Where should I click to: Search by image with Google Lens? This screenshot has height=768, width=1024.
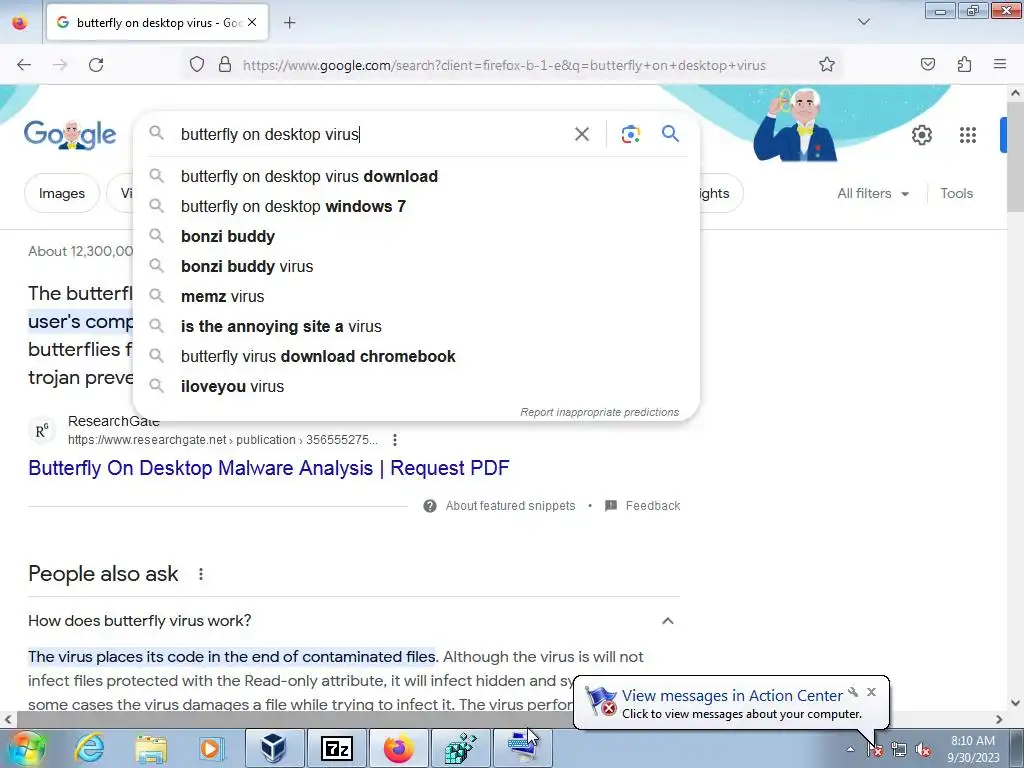630,134
